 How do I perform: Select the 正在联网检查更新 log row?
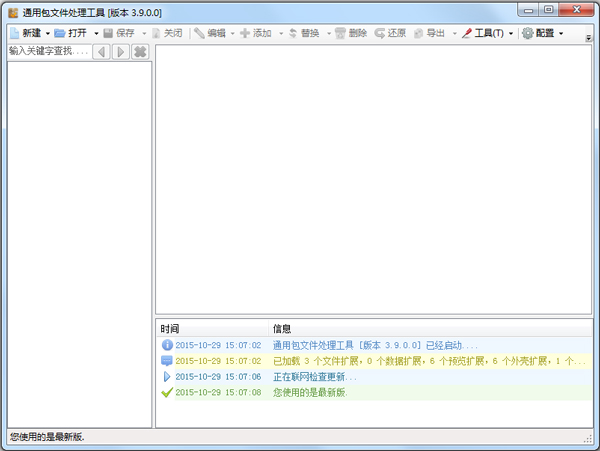(314, 377)
